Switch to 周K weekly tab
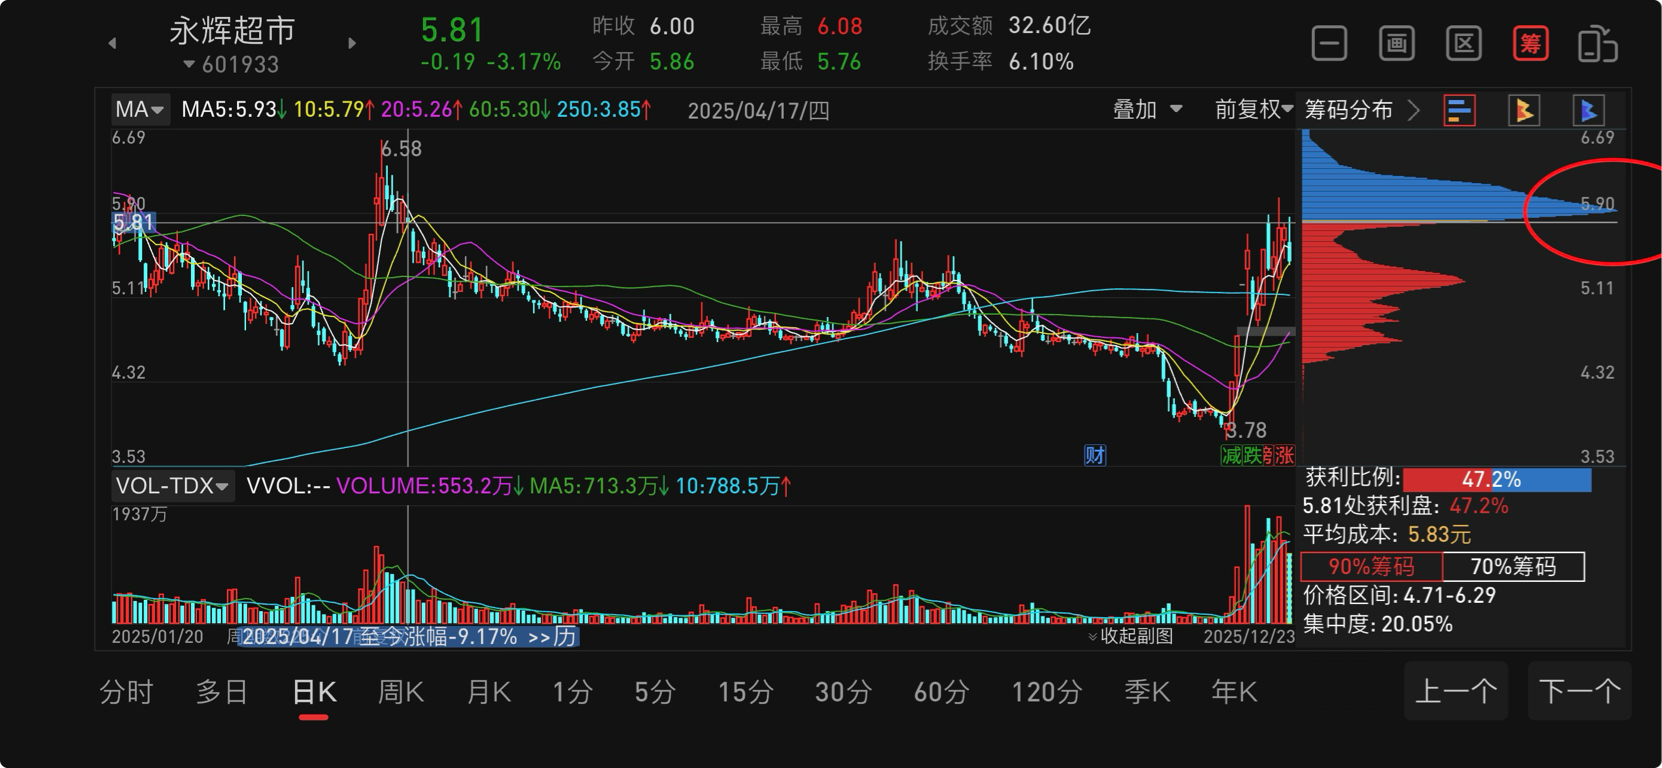 (401, 692)
